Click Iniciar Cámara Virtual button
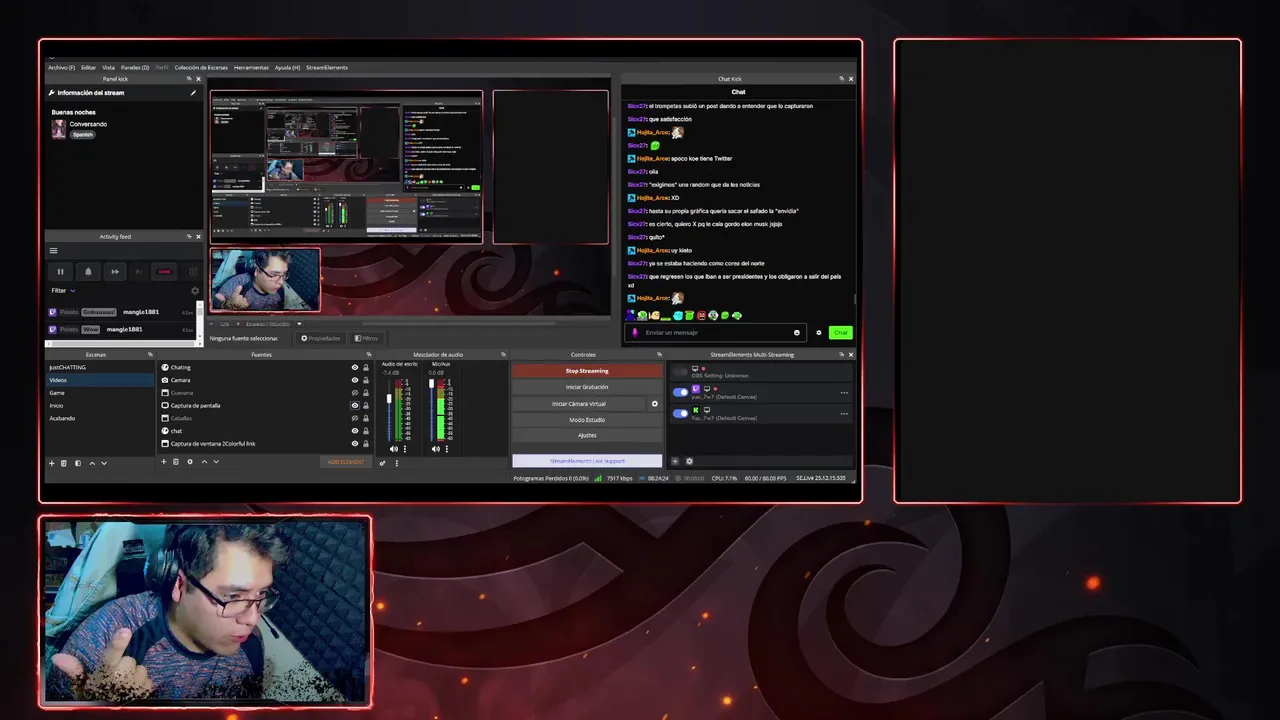The height and width of the screenshot is (720, 1280). point(579,404)
